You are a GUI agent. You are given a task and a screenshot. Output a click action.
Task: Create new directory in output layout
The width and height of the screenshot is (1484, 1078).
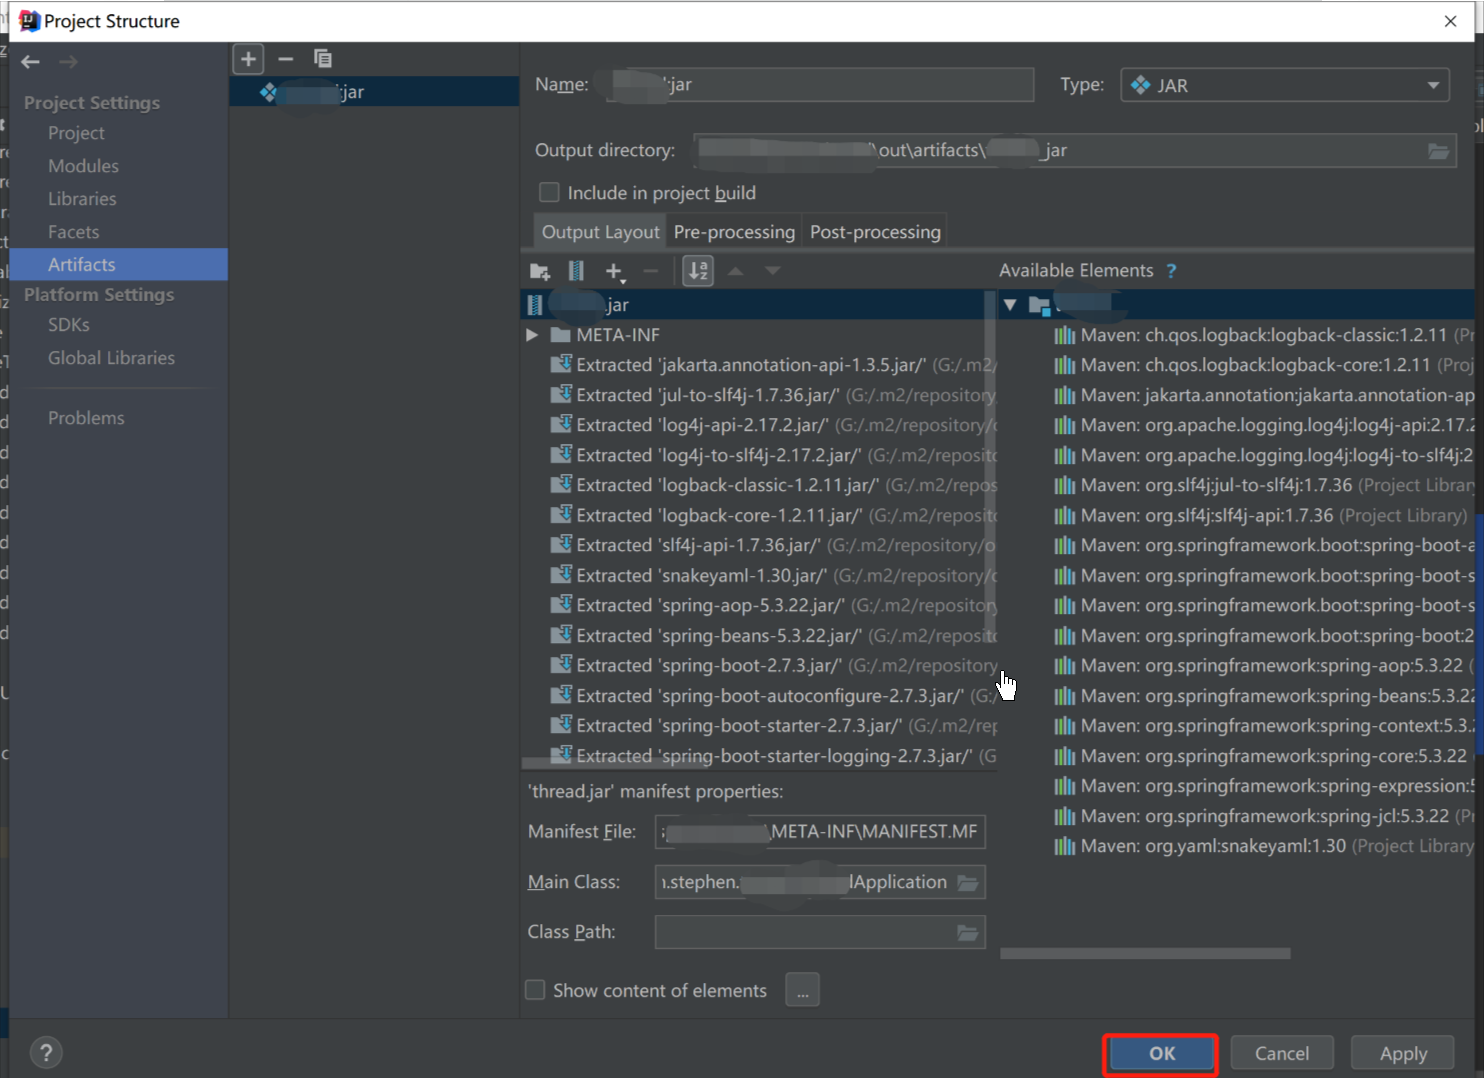click(x=540, y=271)
